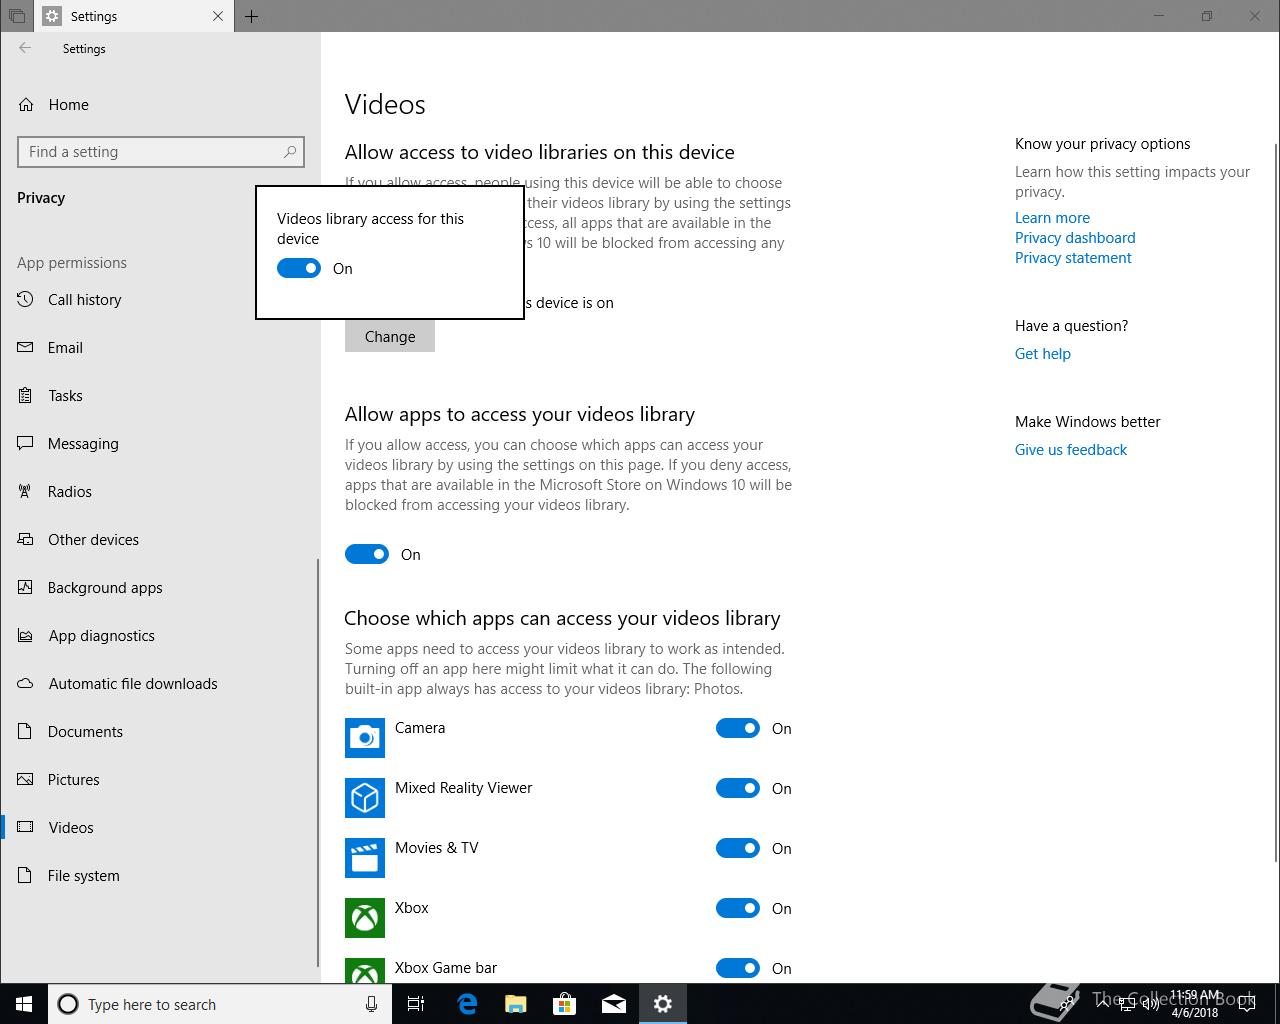1280x1024 pixels.
Task: Click the Find a setting search box
Action: (161, 152)
